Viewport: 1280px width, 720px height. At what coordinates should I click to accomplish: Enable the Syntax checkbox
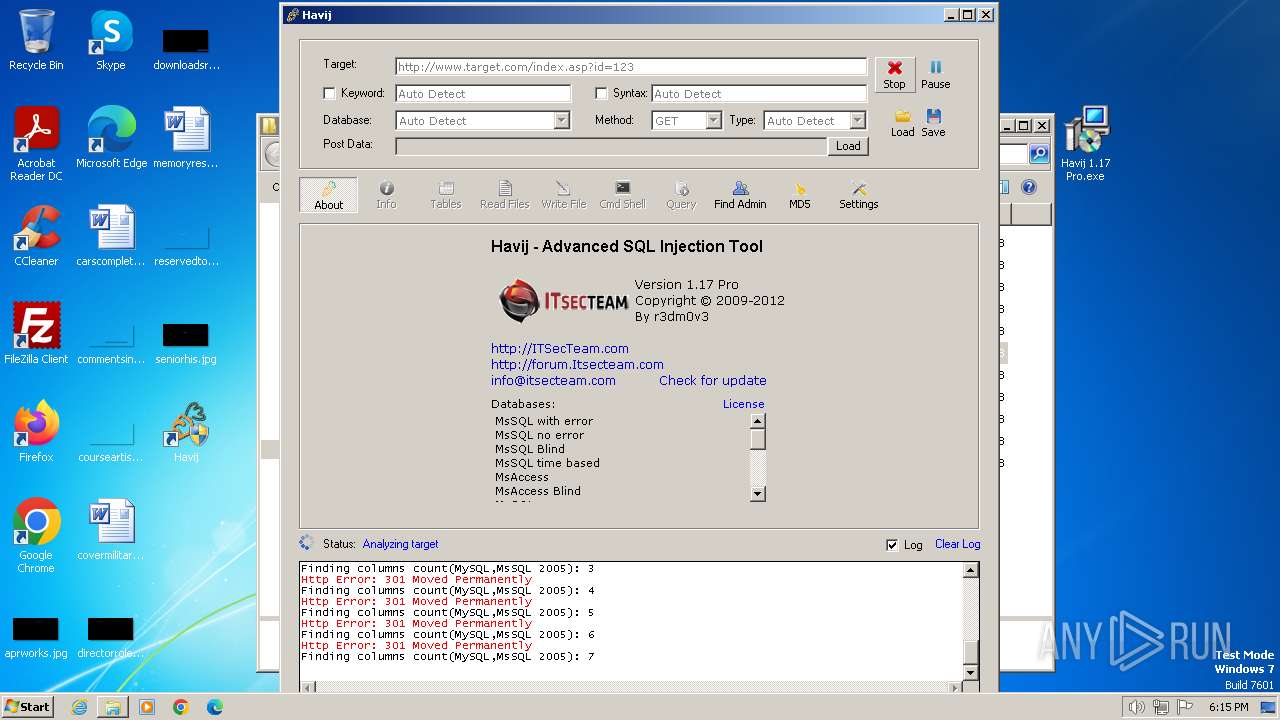click(x=601, y=93)
